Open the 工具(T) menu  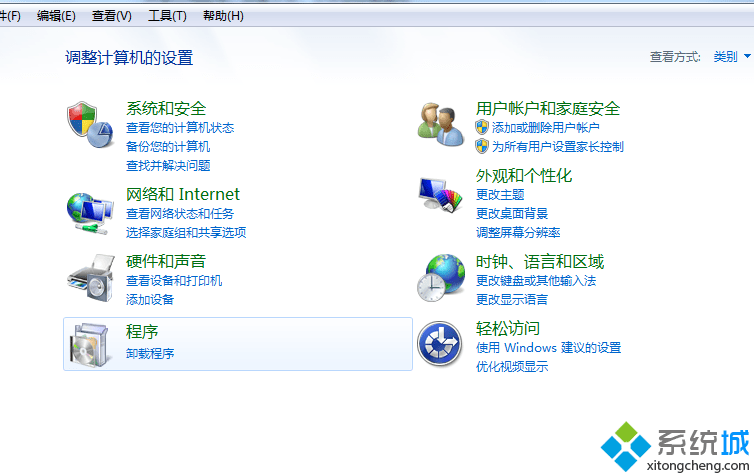[167, 16]
